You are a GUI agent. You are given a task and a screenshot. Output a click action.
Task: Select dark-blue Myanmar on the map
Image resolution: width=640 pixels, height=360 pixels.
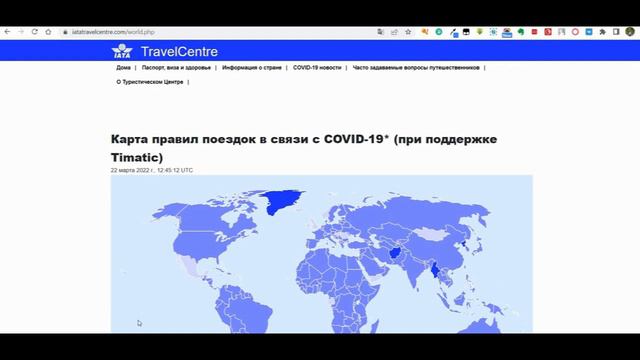[x=436, y=271]
